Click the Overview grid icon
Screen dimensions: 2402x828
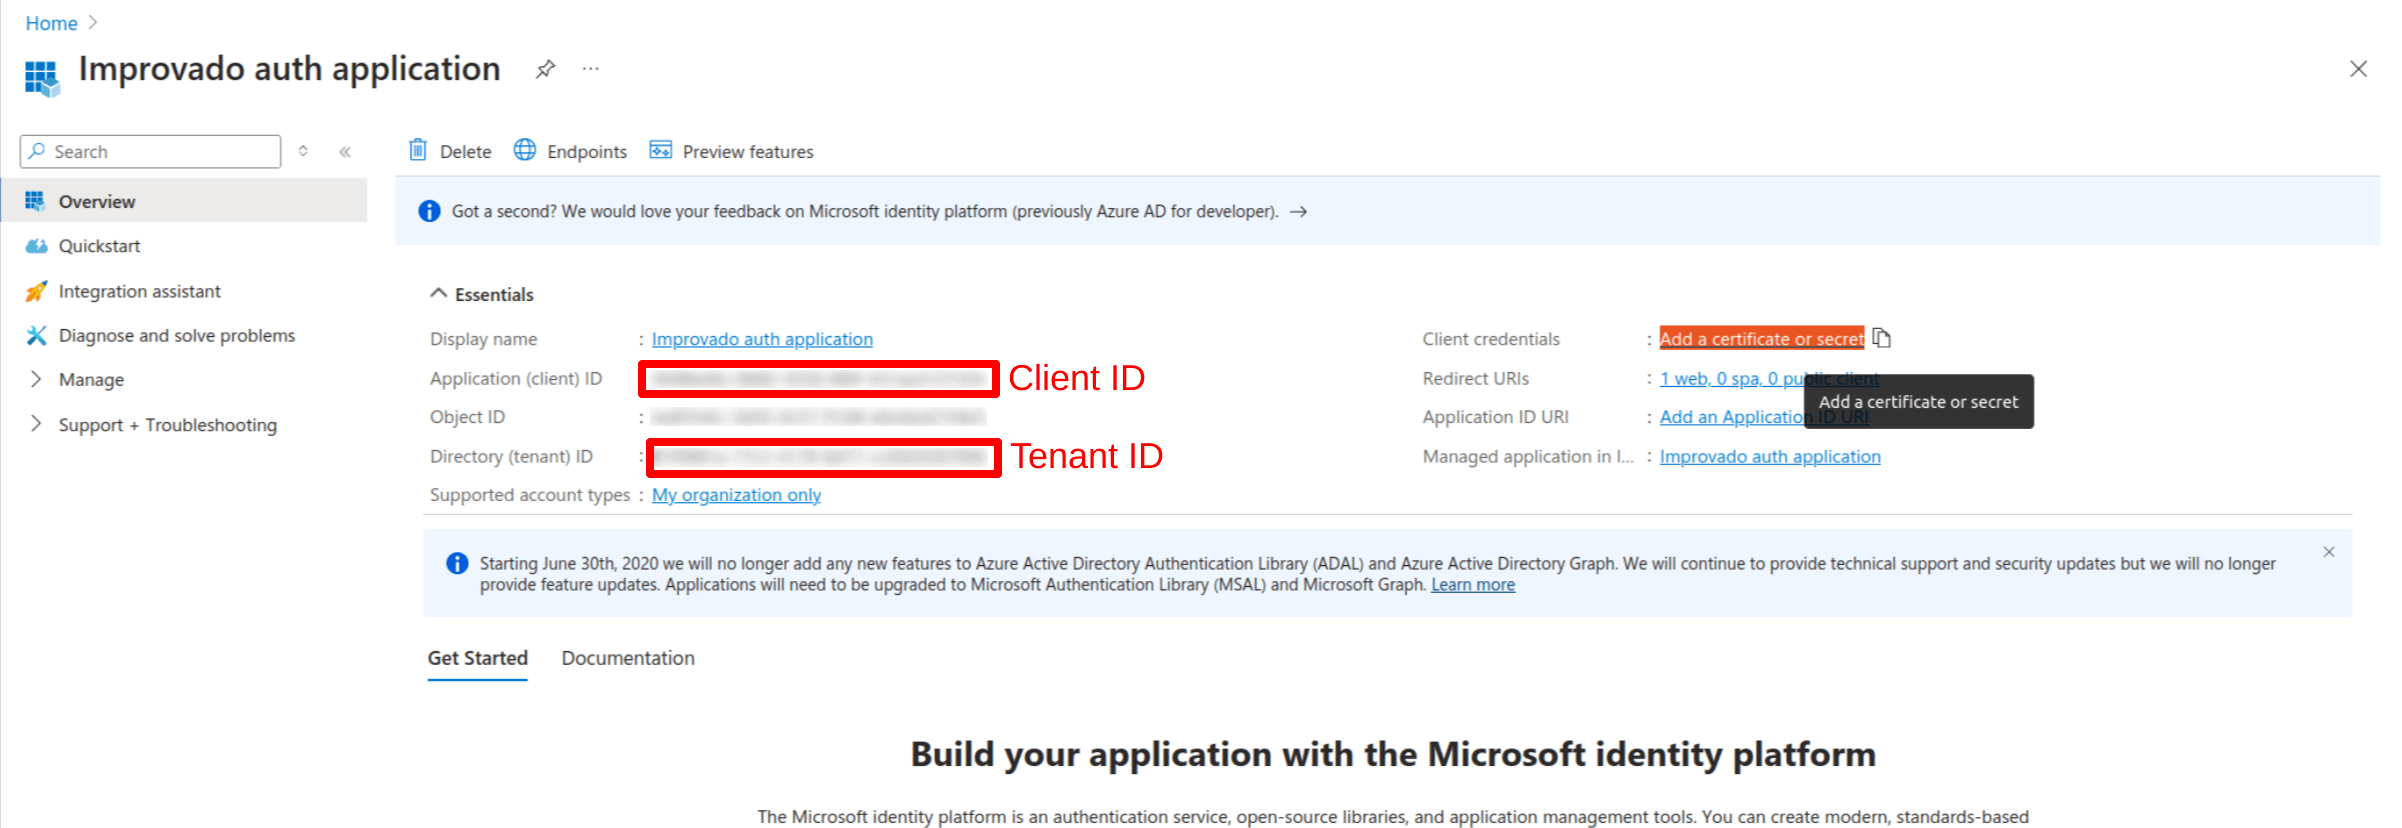[x=35, y=201]
